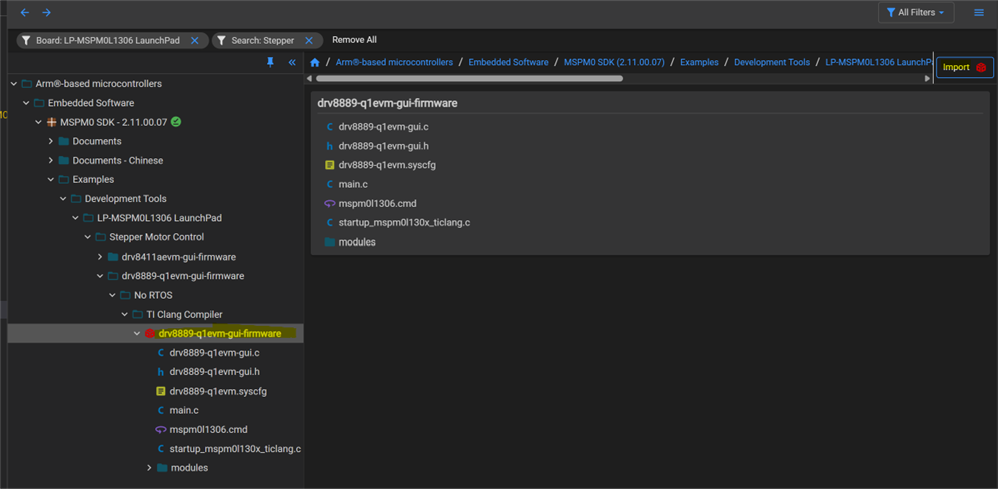The width and height of the screenshot is (998, 489).
Task: Go forward with the right arrow
Action: 46,13
